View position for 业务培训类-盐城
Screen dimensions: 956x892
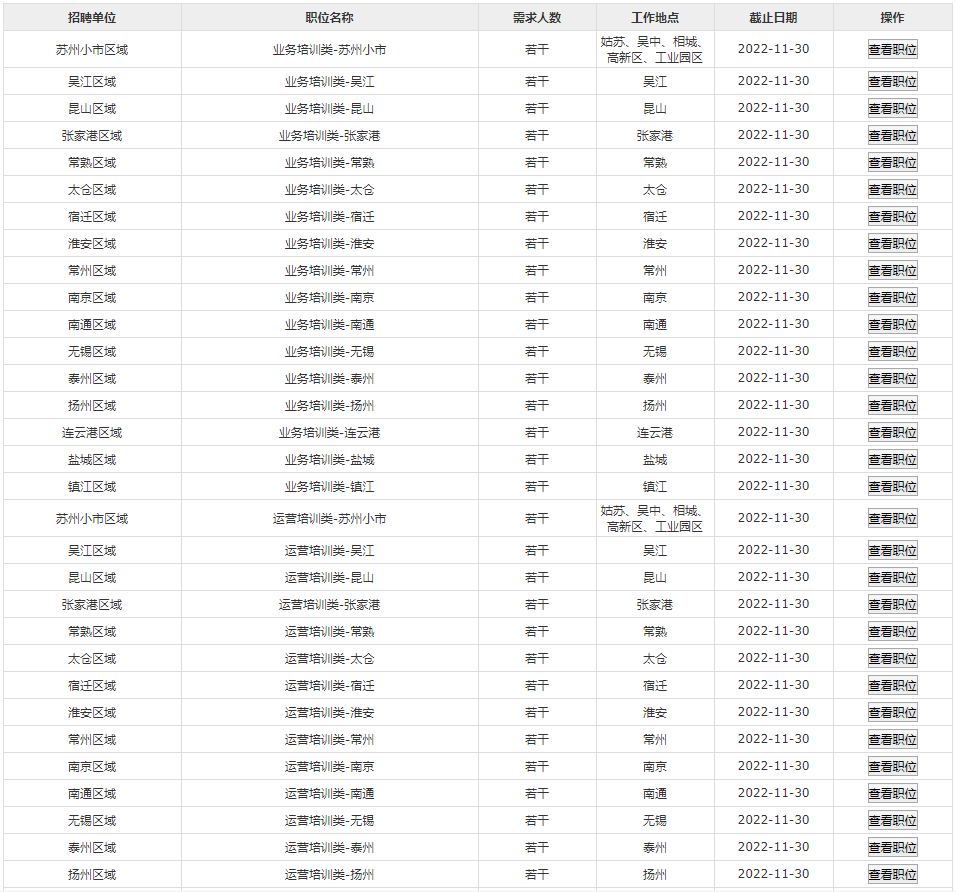893,459
